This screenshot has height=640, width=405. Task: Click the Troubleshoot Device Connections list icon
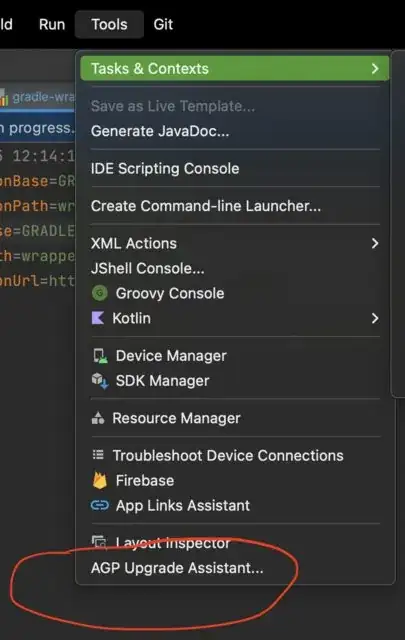98,455
